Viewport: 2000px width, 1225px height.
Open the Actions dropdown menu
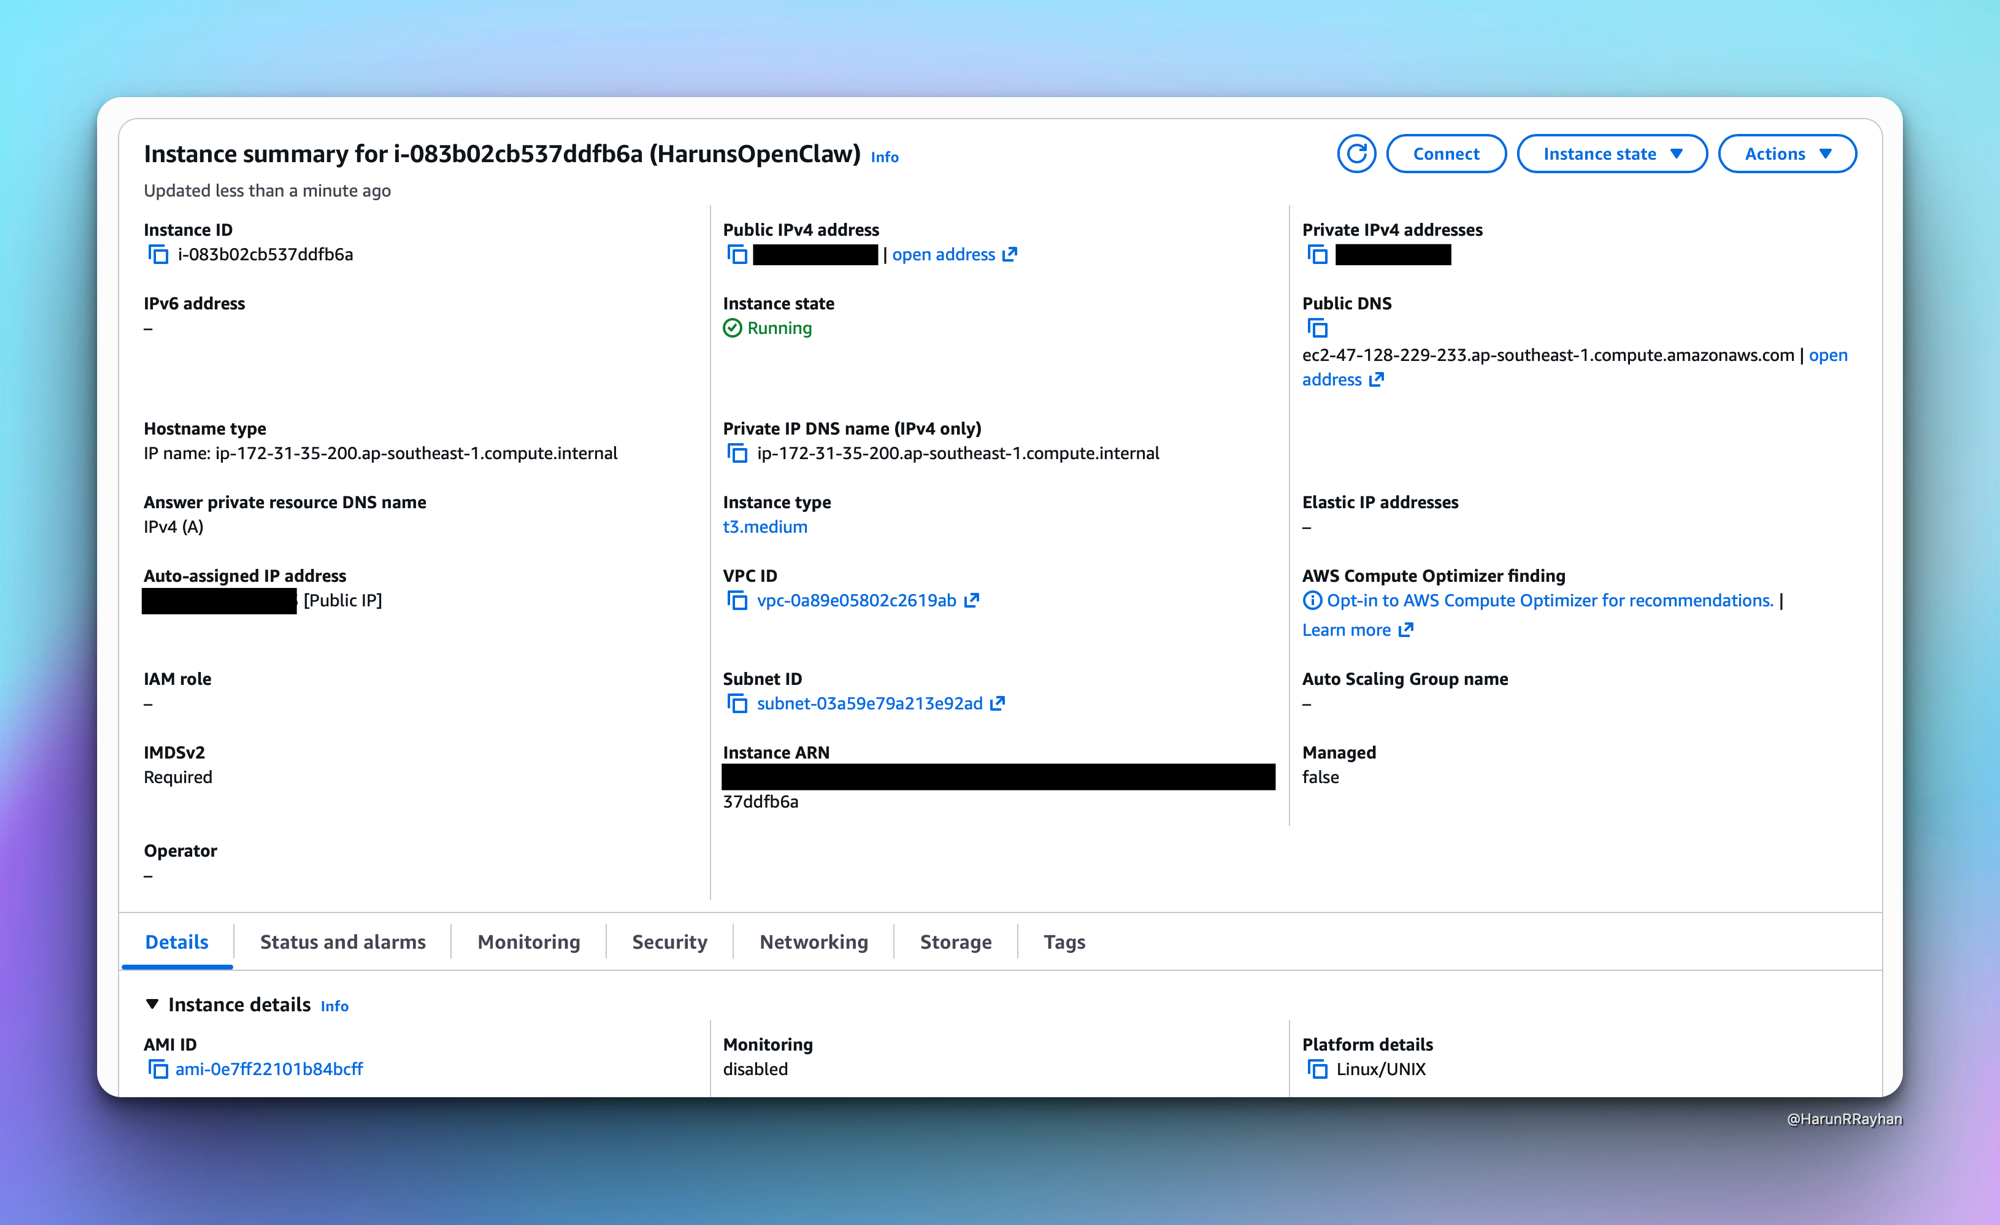(x=1787, y=154)
